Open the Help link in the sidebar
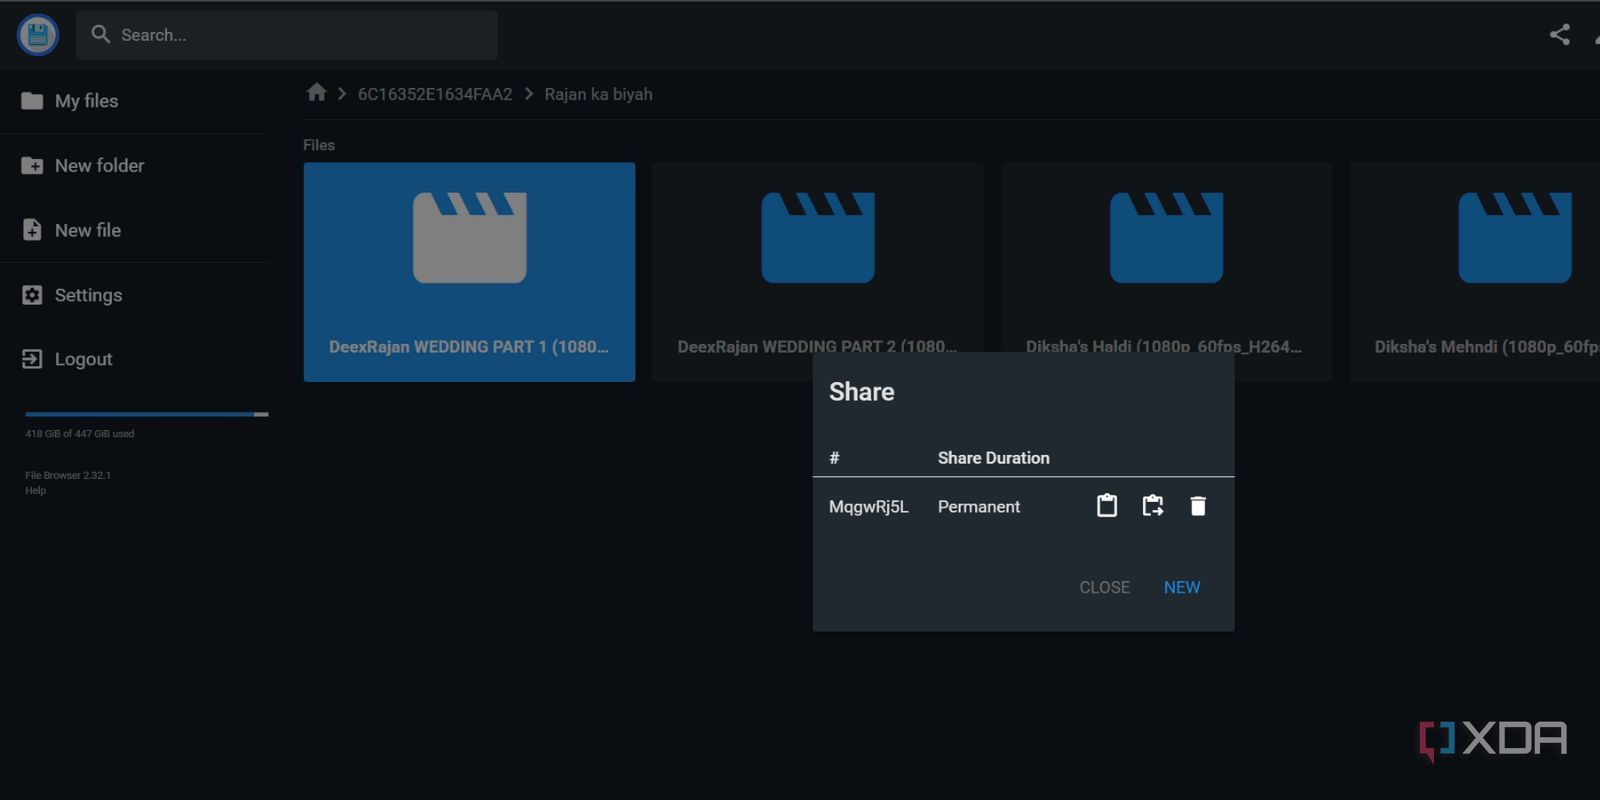Image resolution: width=1600 pixels, height=800 pixels. click(x=35, y=490)
